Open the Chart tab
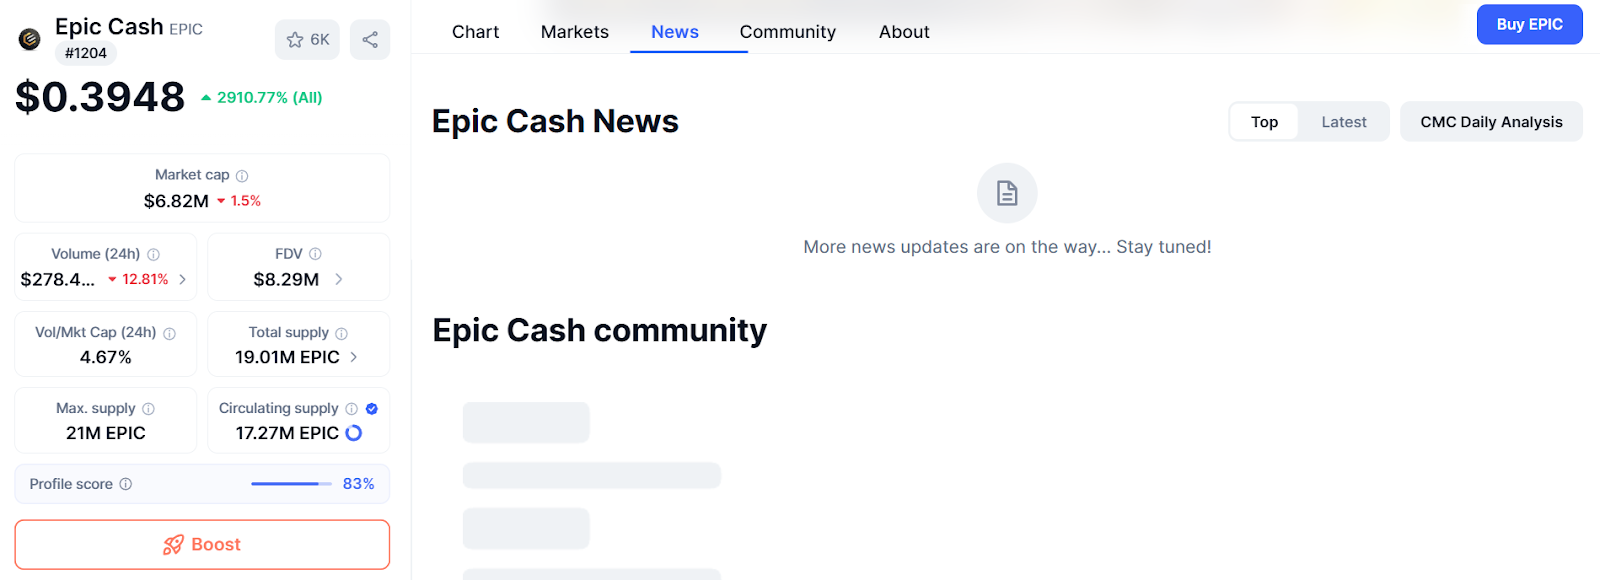Screen dimensions: 1600x580 (475, 32)
